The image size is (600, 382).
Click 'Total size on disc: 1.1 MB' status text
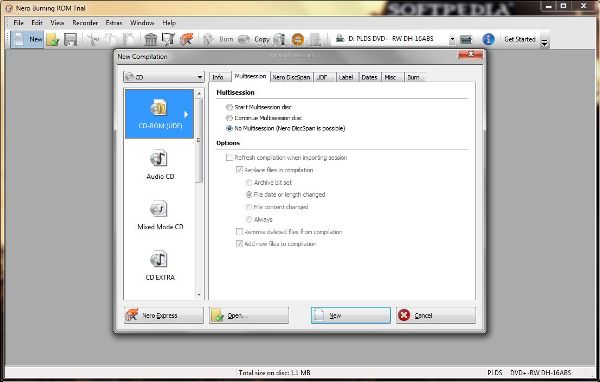(x=274, y=372)
